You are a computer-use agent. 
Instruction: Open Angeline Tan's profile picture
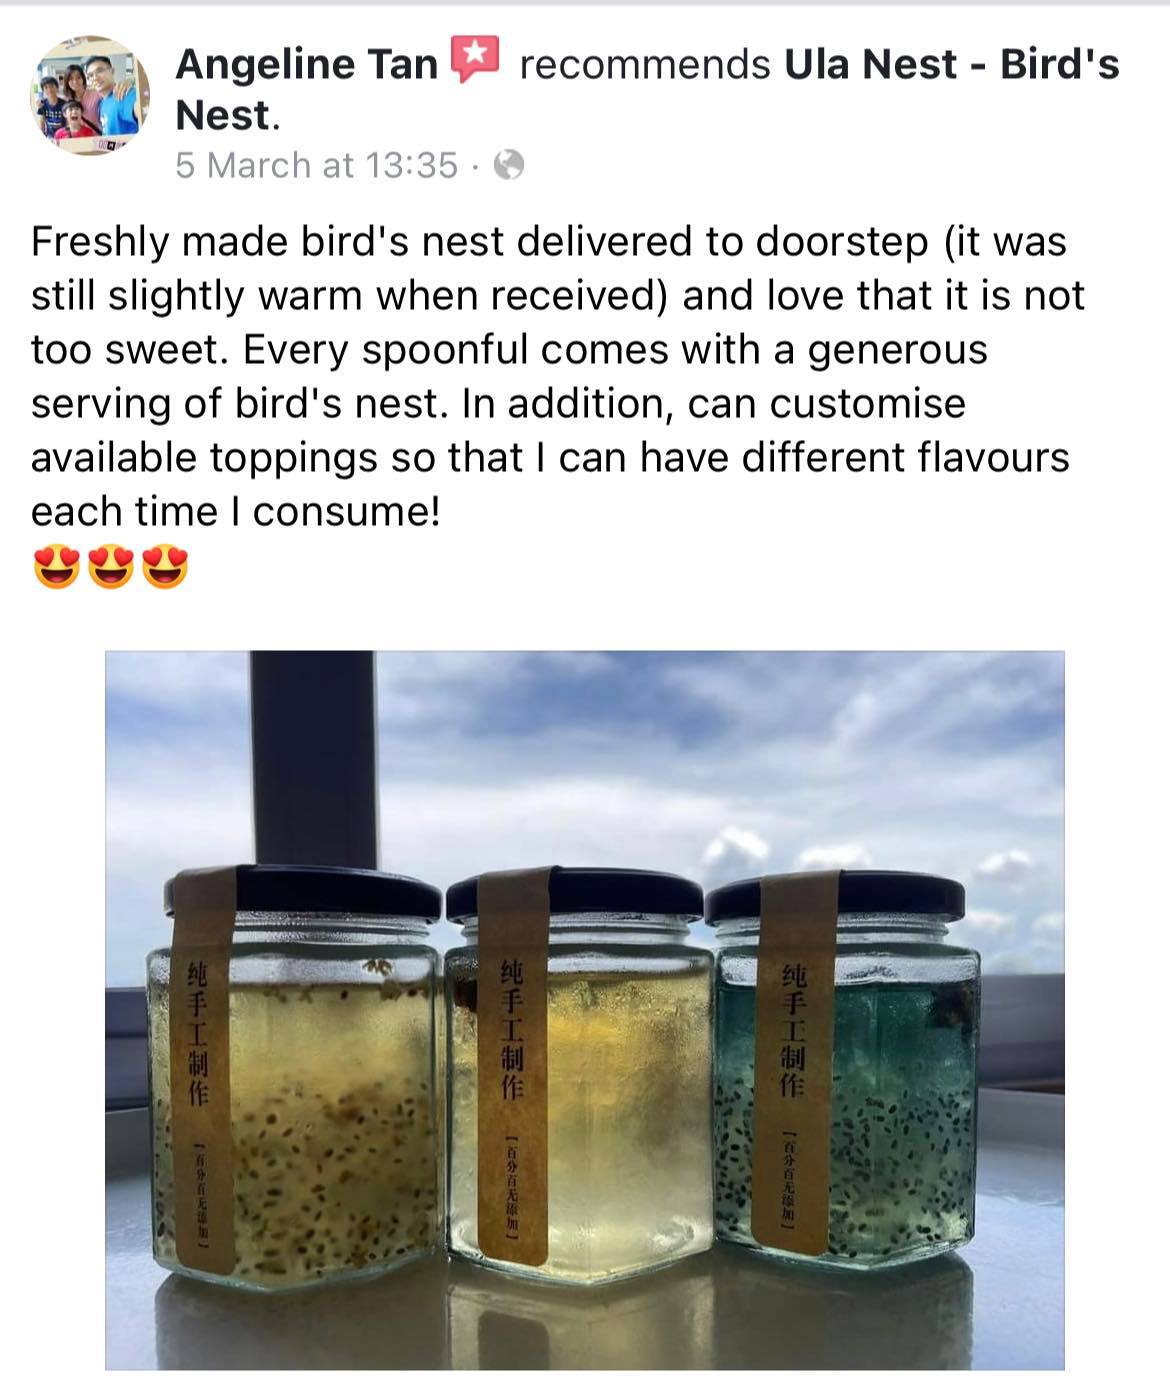(91, 96)
